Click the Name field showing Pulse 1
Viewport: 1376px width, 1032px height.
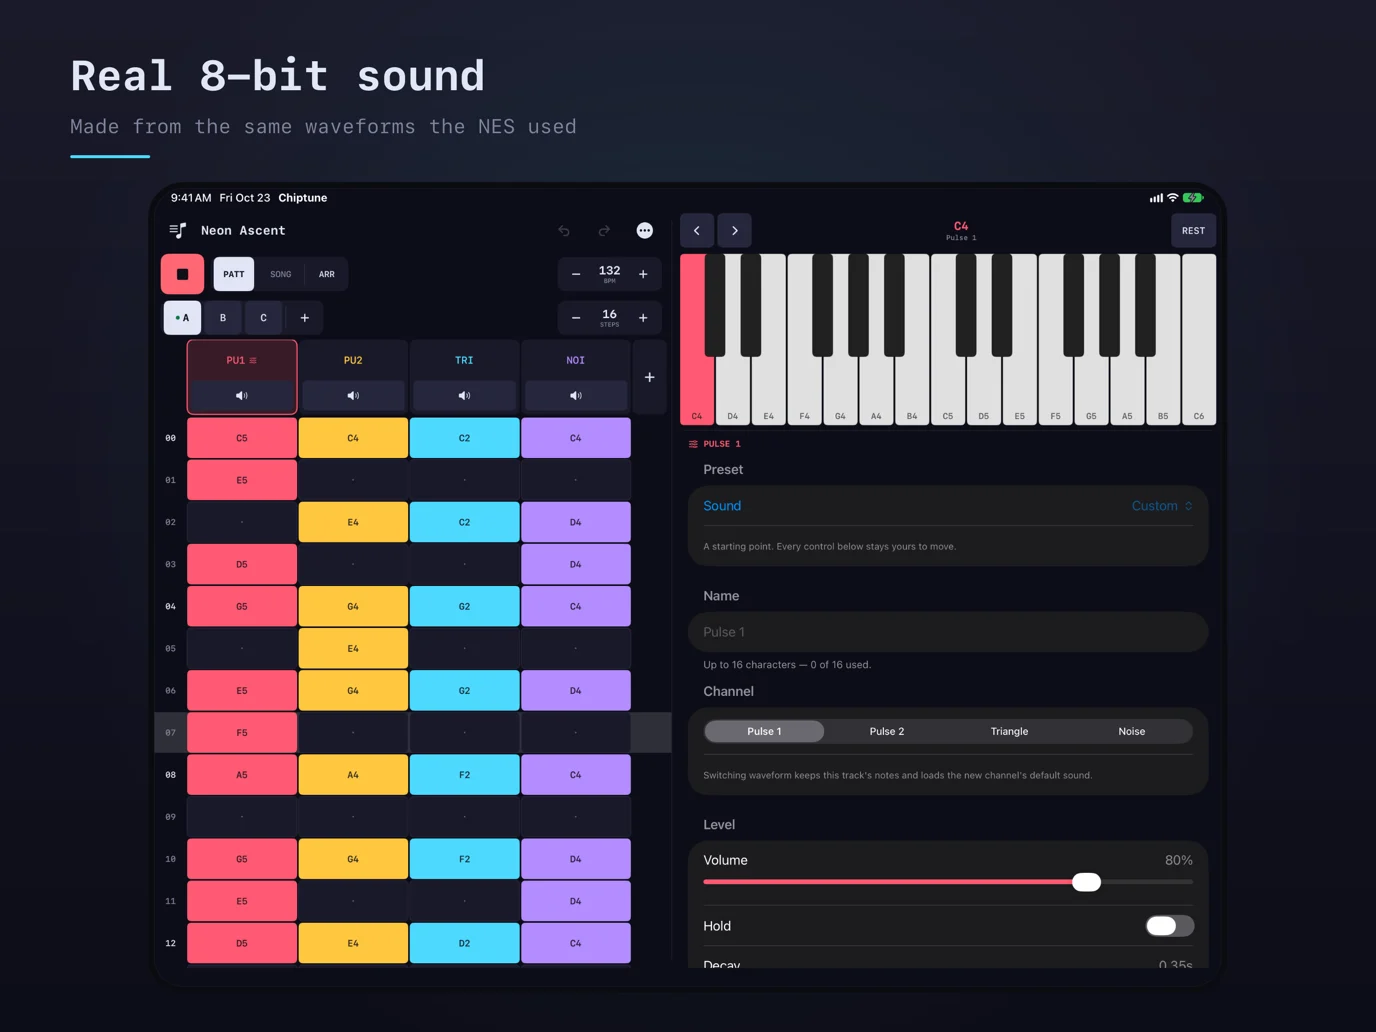[x=948, y=632]
